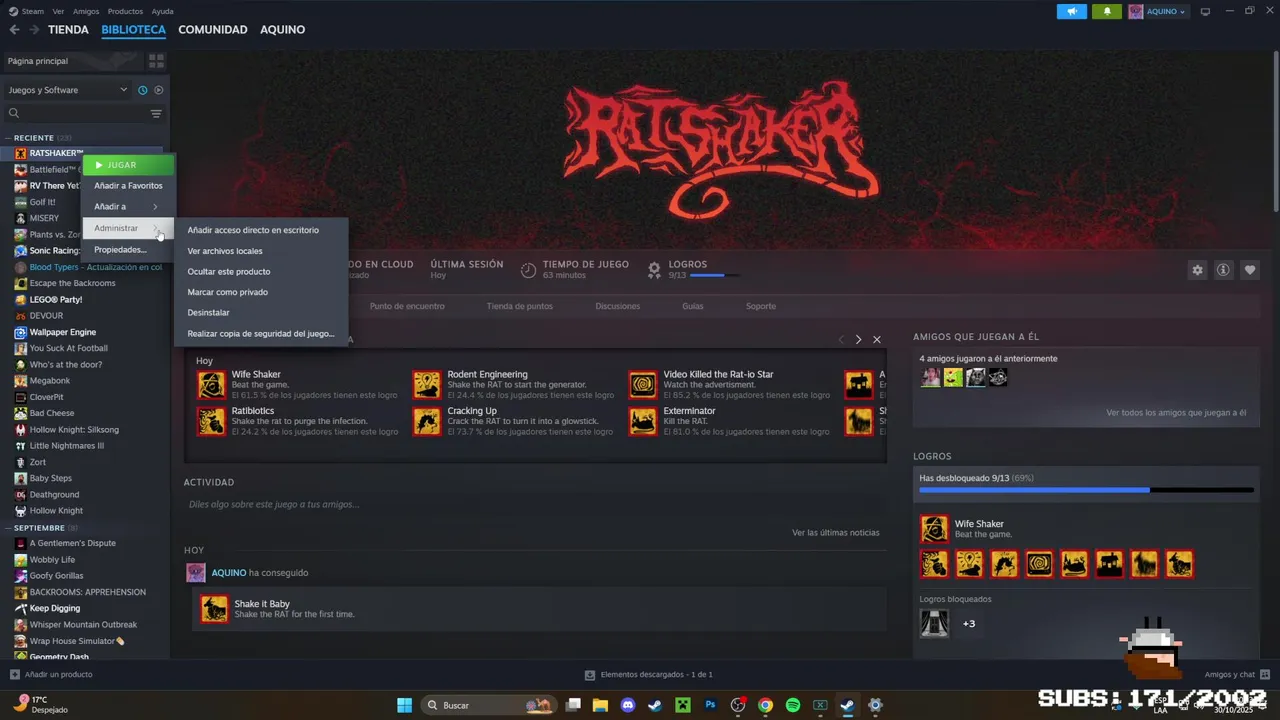Click Ver todos los amigos que juegan
The image size is (1280, 720).
1176,413
